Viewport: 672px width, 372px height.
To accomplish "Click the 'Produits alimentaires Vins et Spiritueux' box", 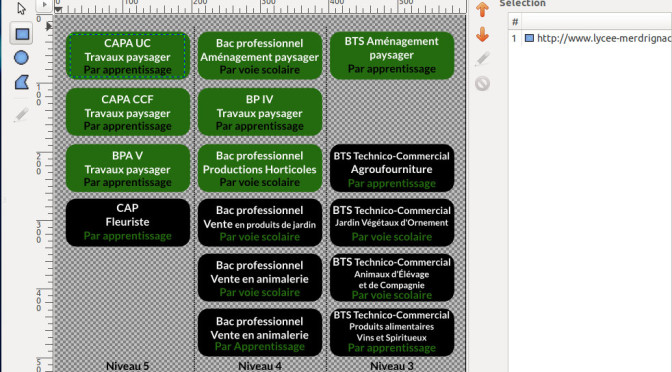I will click(x=392, y=333).
